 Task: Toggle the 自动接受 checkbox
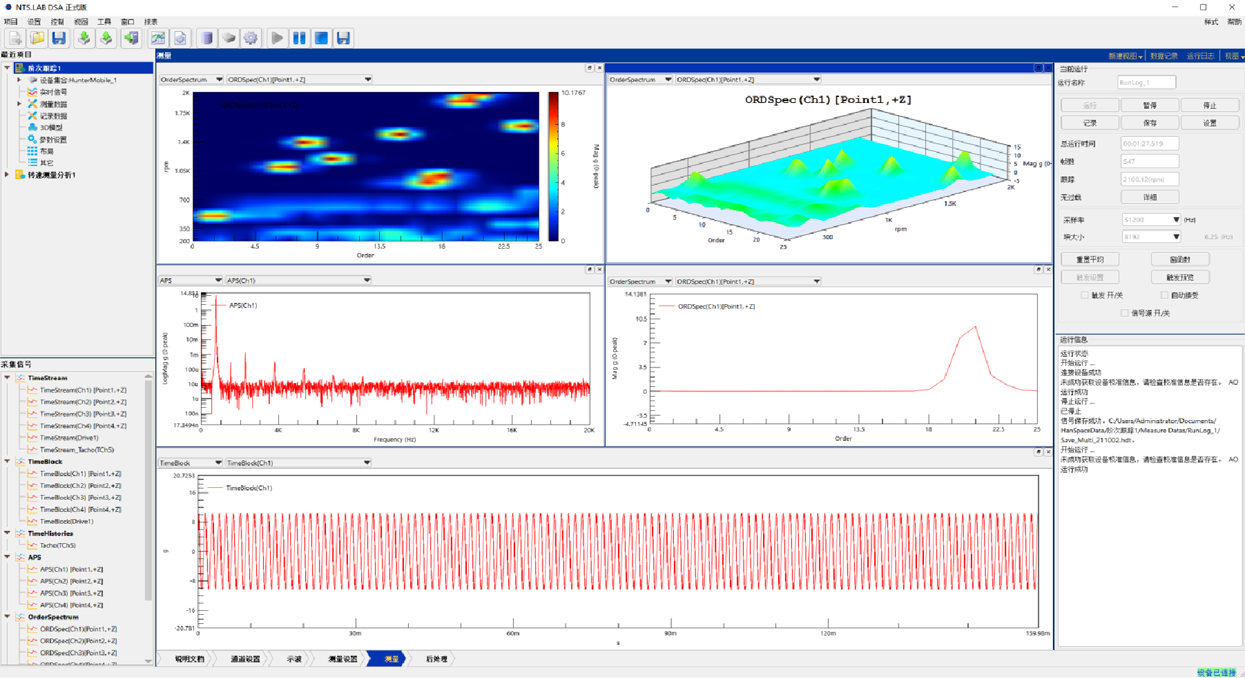coord(1164,296)
